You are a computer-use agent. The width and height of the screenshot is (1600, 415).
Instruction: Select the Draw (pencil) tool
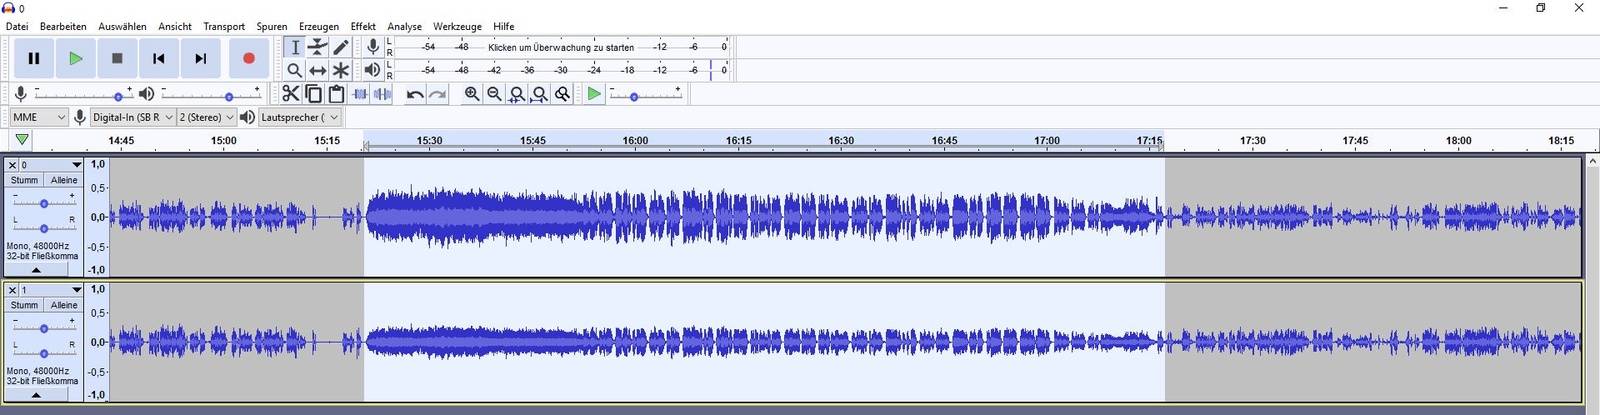tap(341, 47)
